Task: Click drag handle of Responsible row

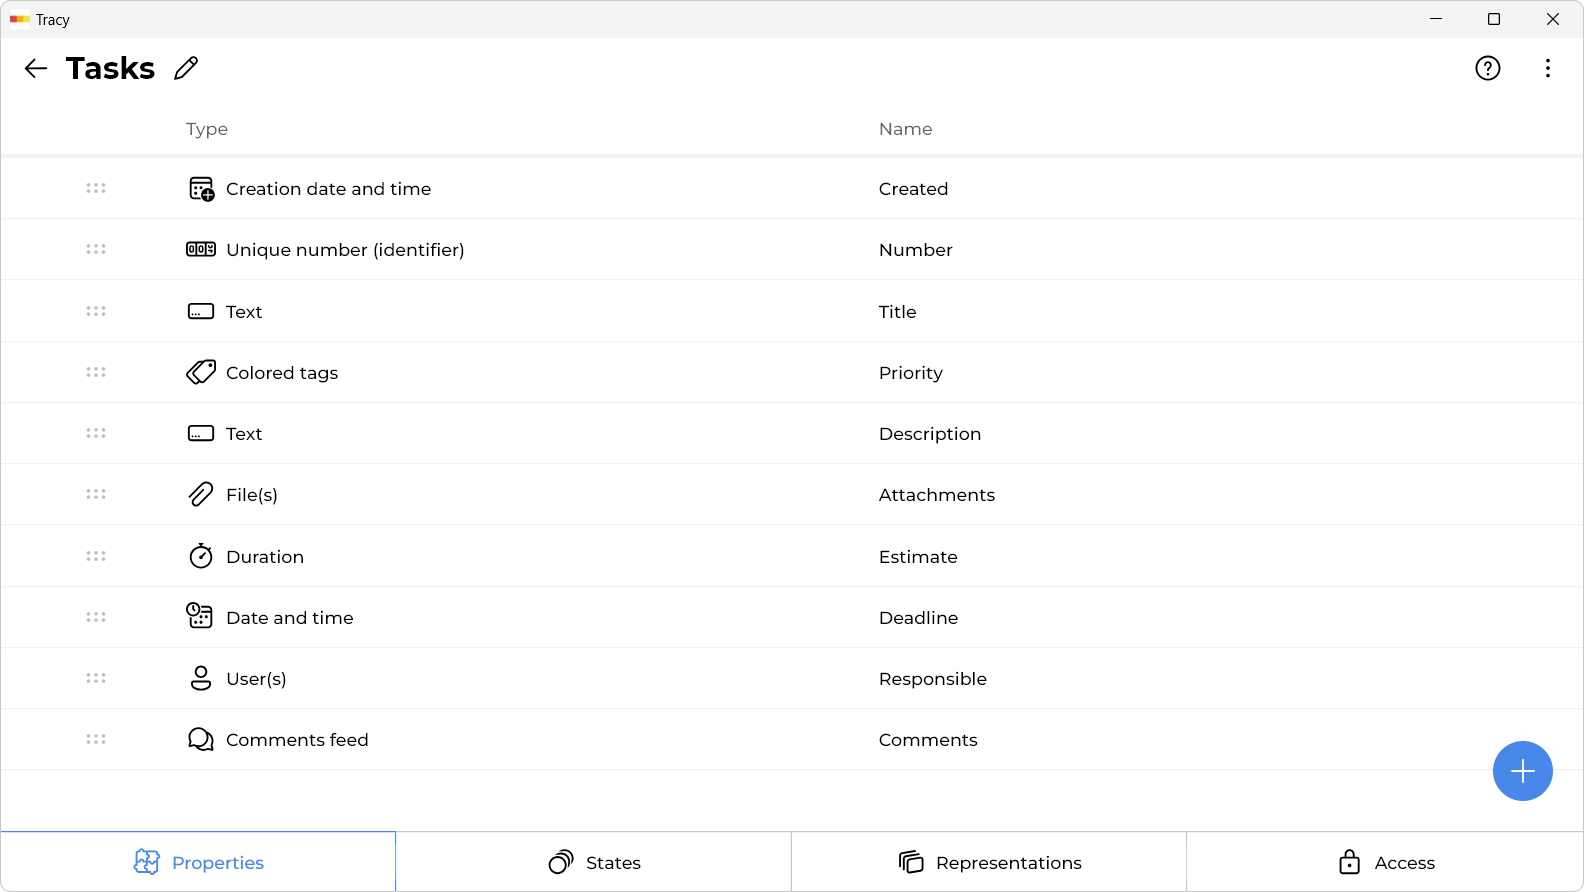Action: click(x=96, y=678)
